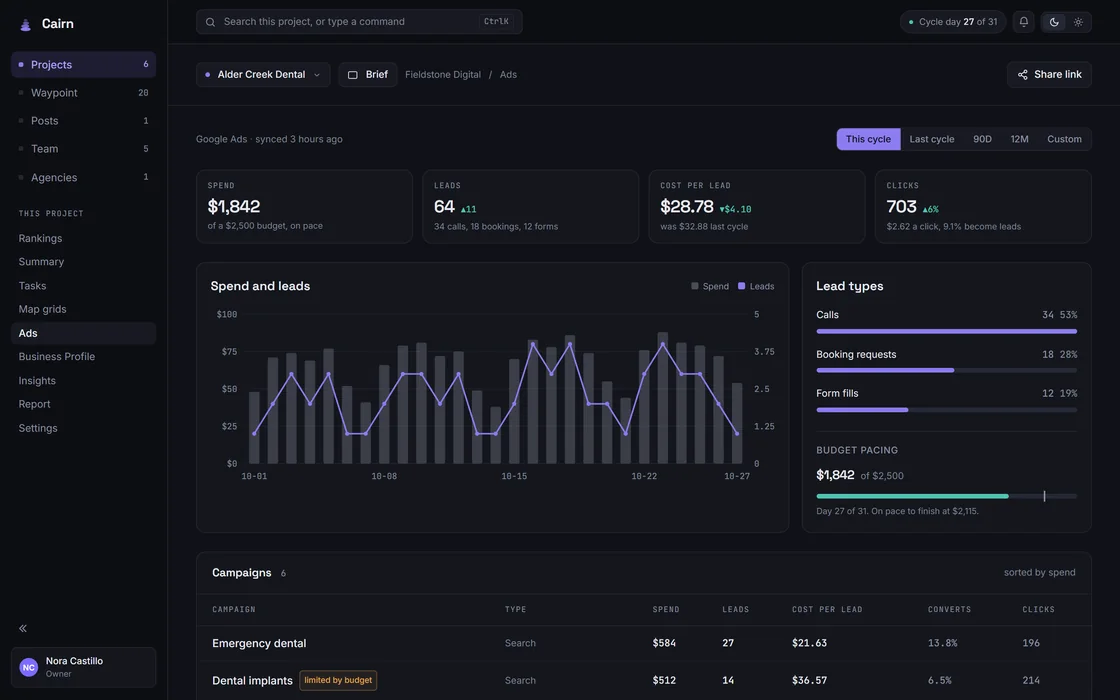Select the 90D range
Screen dimensions: 1120x700
click(x=982, y=139)
